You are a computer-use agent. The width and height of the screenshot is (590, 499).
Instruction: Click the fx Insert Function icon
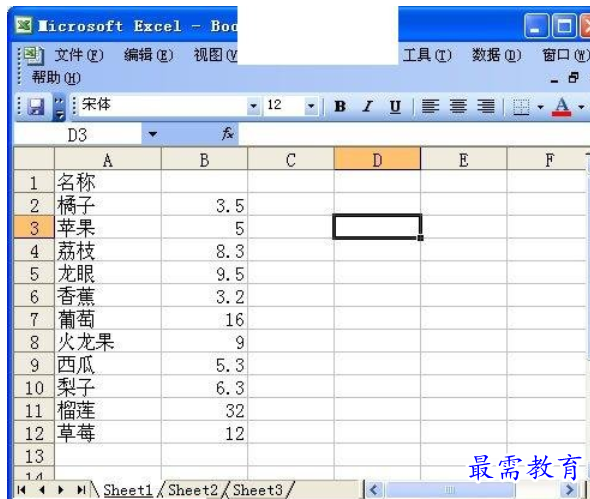[x=228, y=134]
